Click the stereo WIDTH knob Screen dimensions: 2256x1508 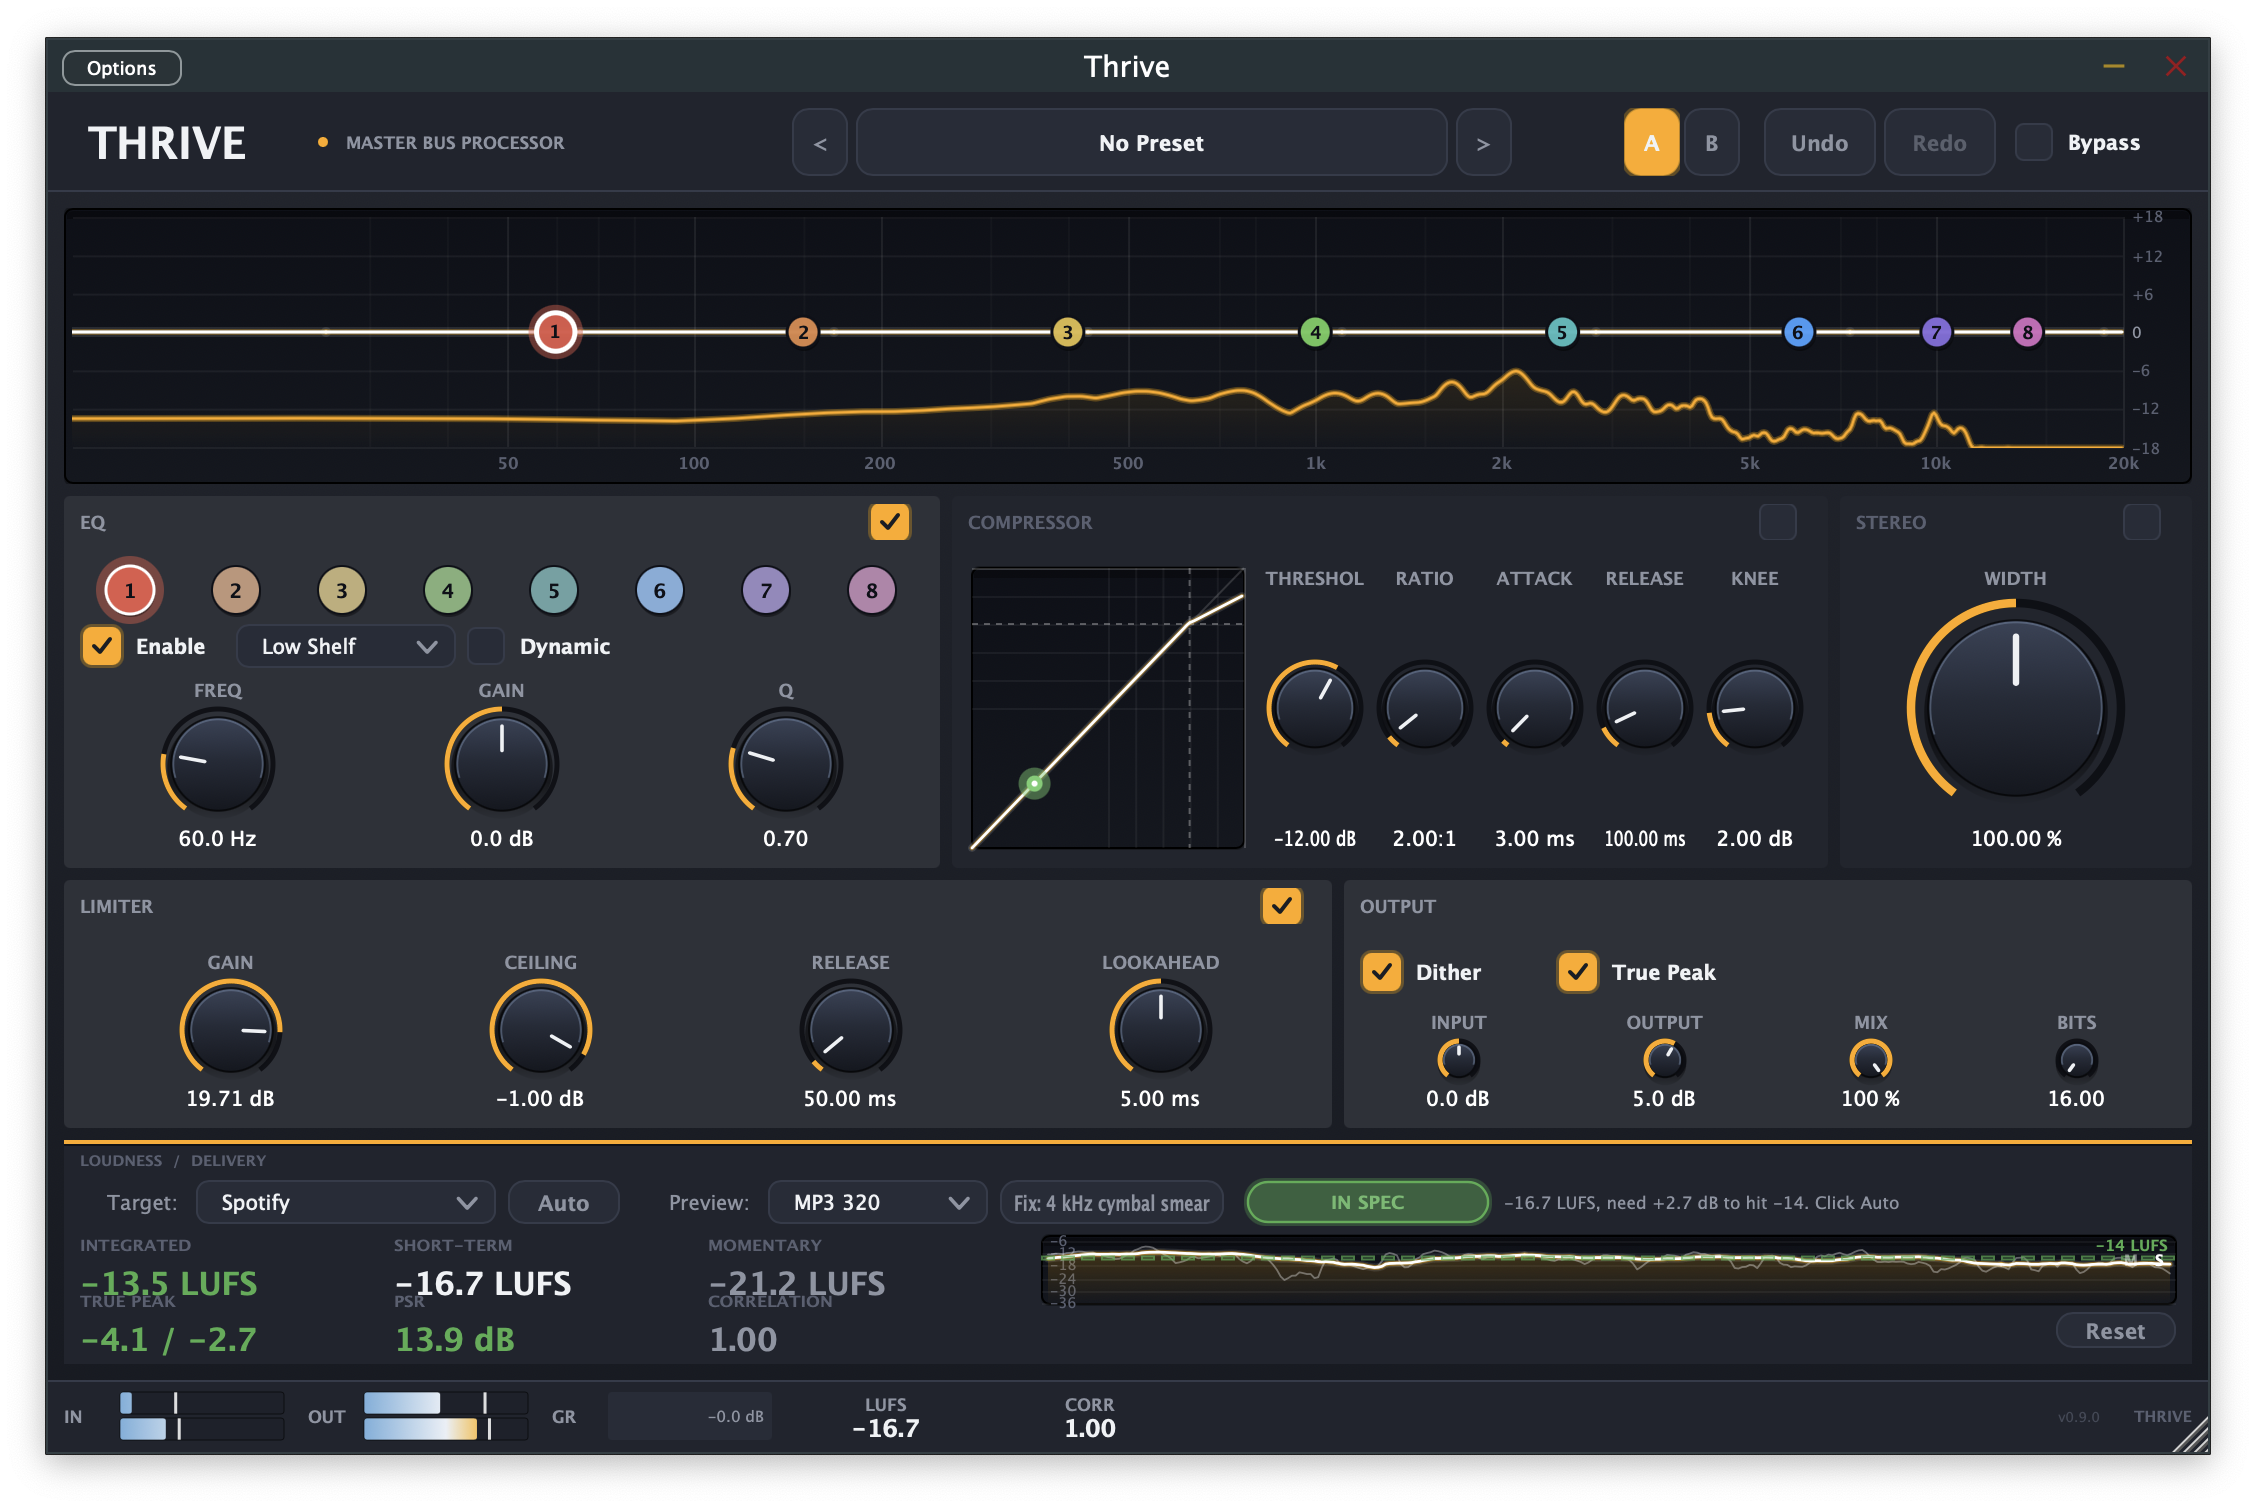pos(2016,708)
